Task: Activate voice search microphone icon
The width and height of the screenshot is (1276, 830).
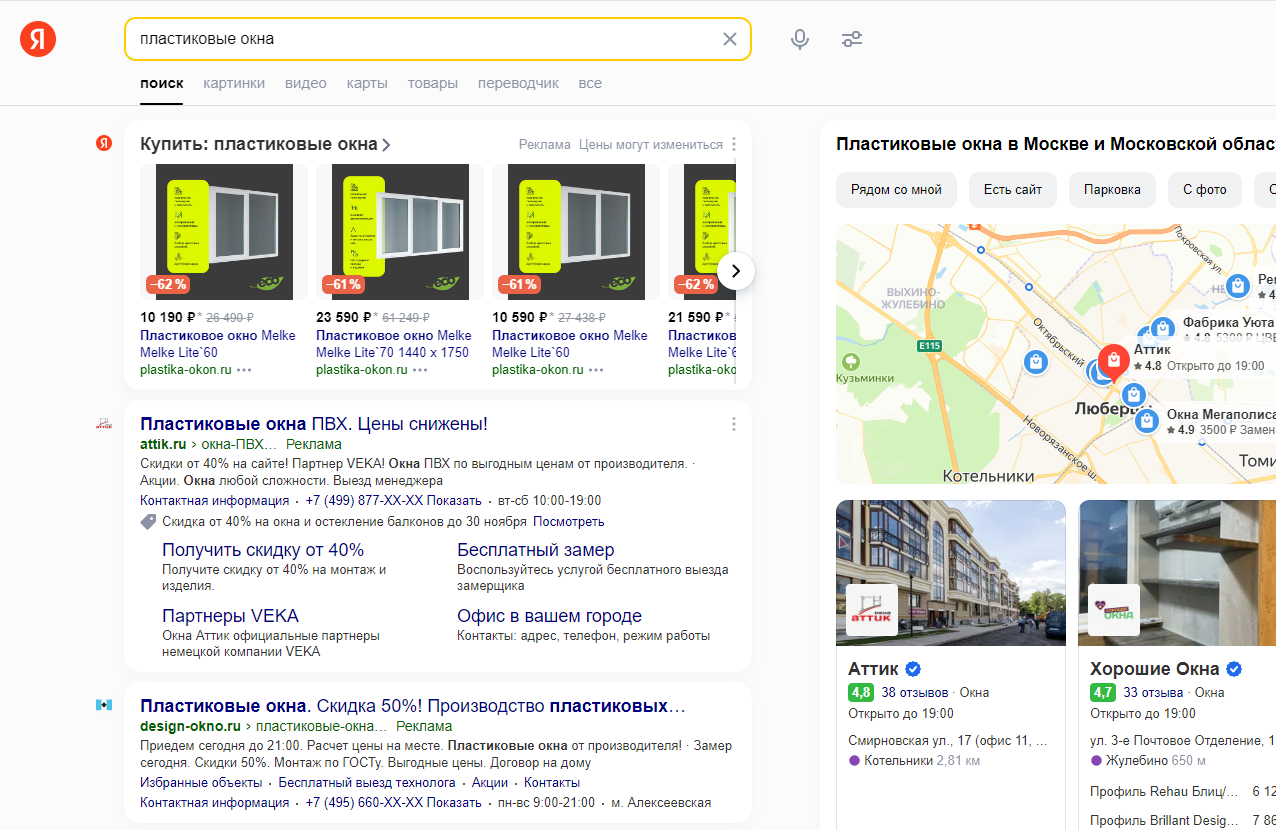Action: (799, 39)
